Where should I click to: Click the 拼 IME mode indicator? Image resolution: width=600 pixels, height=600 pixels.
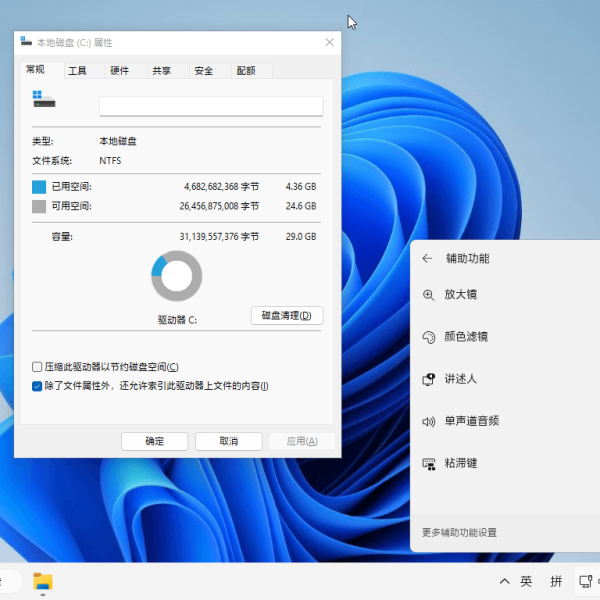(556, 582)
